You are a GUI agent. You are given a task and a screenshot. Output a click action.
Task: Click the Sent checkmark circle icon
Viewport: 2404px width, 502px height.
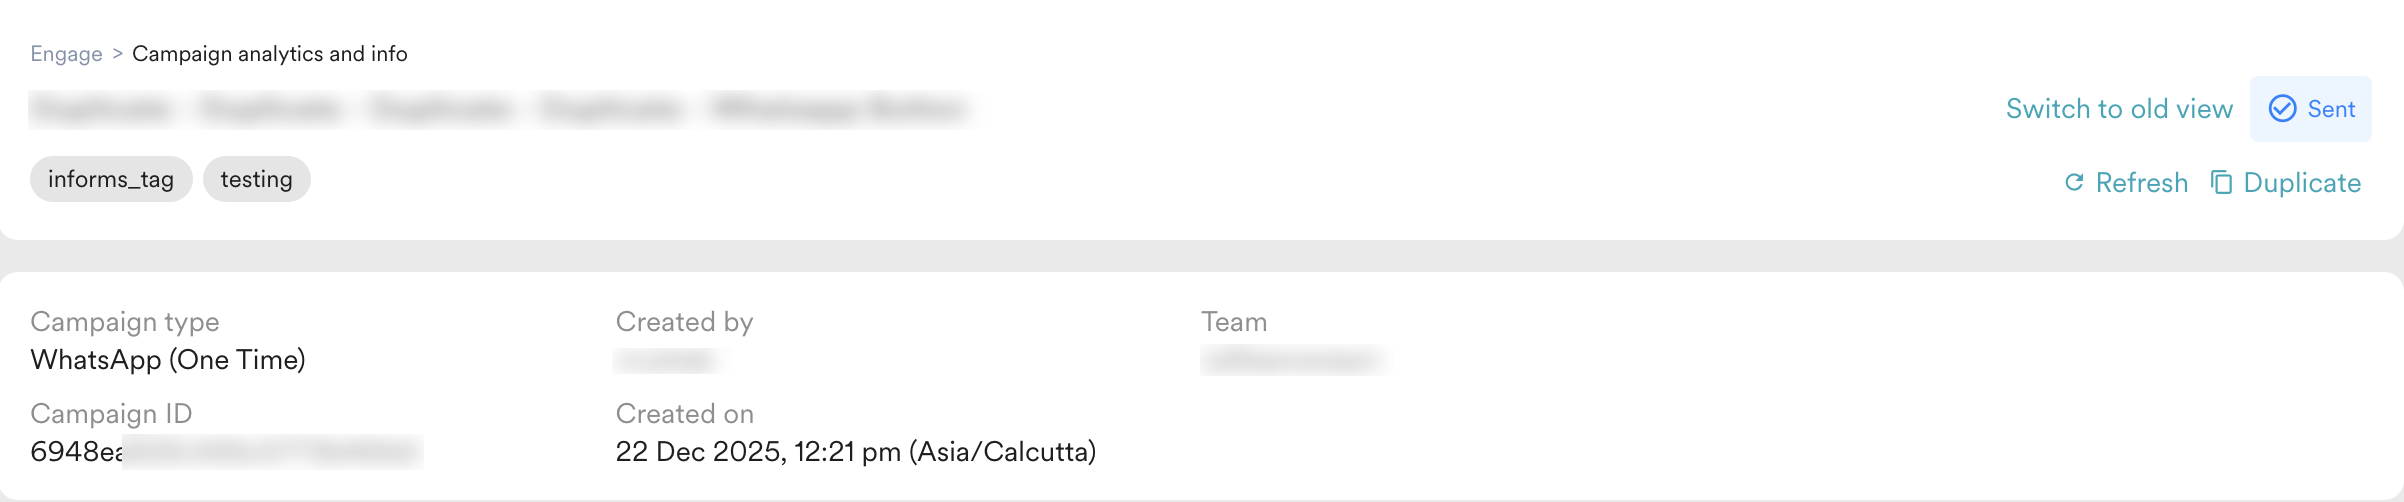pos(2282,109)
